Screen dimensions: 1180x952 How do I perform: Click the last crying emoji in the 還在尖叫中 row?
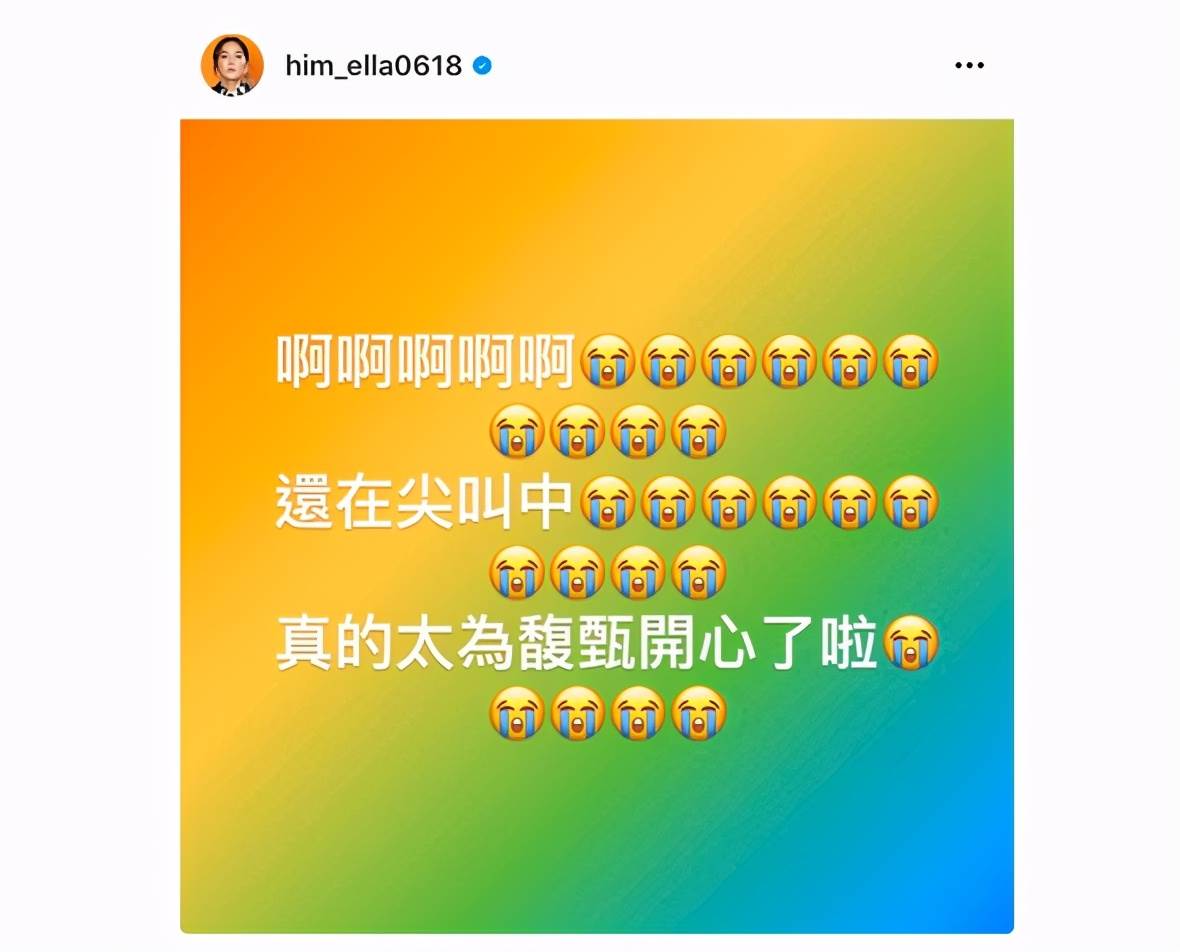click(x=911, y=502)
